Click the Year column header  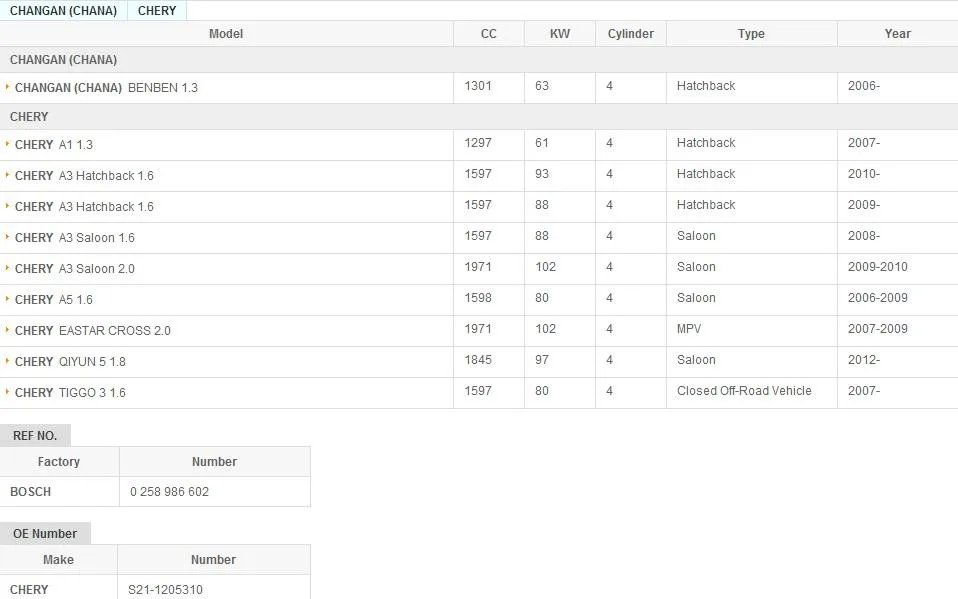pos(898,34)
